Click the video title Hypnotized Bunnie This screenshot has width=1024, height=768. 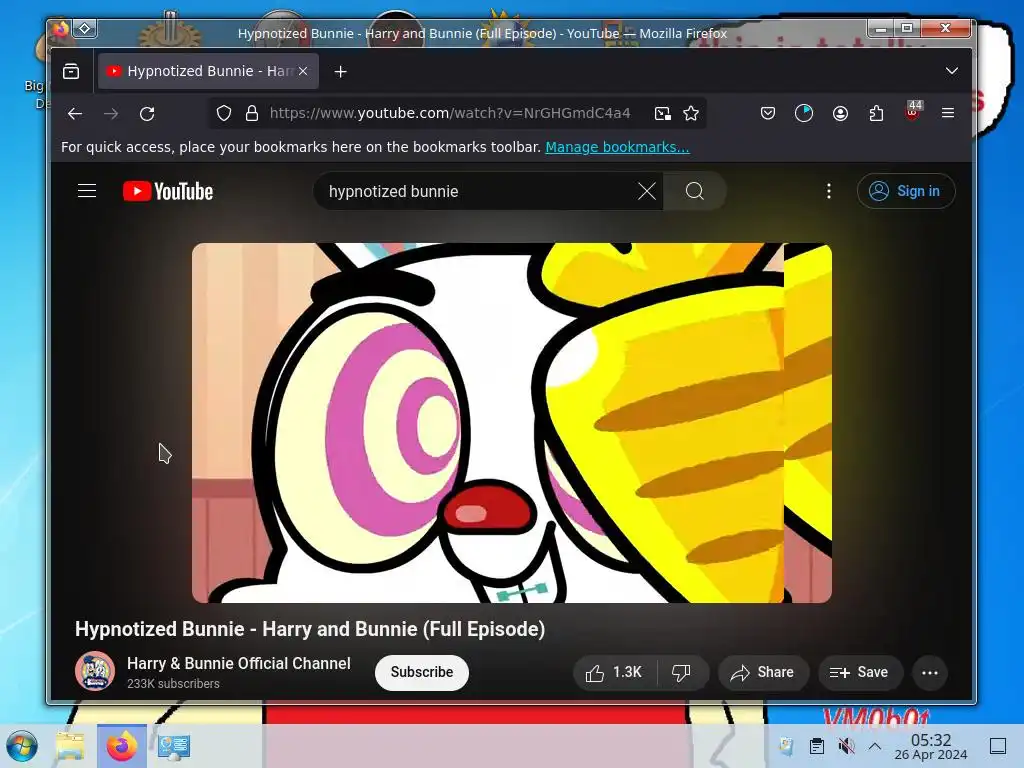click(x=310, y=630)
